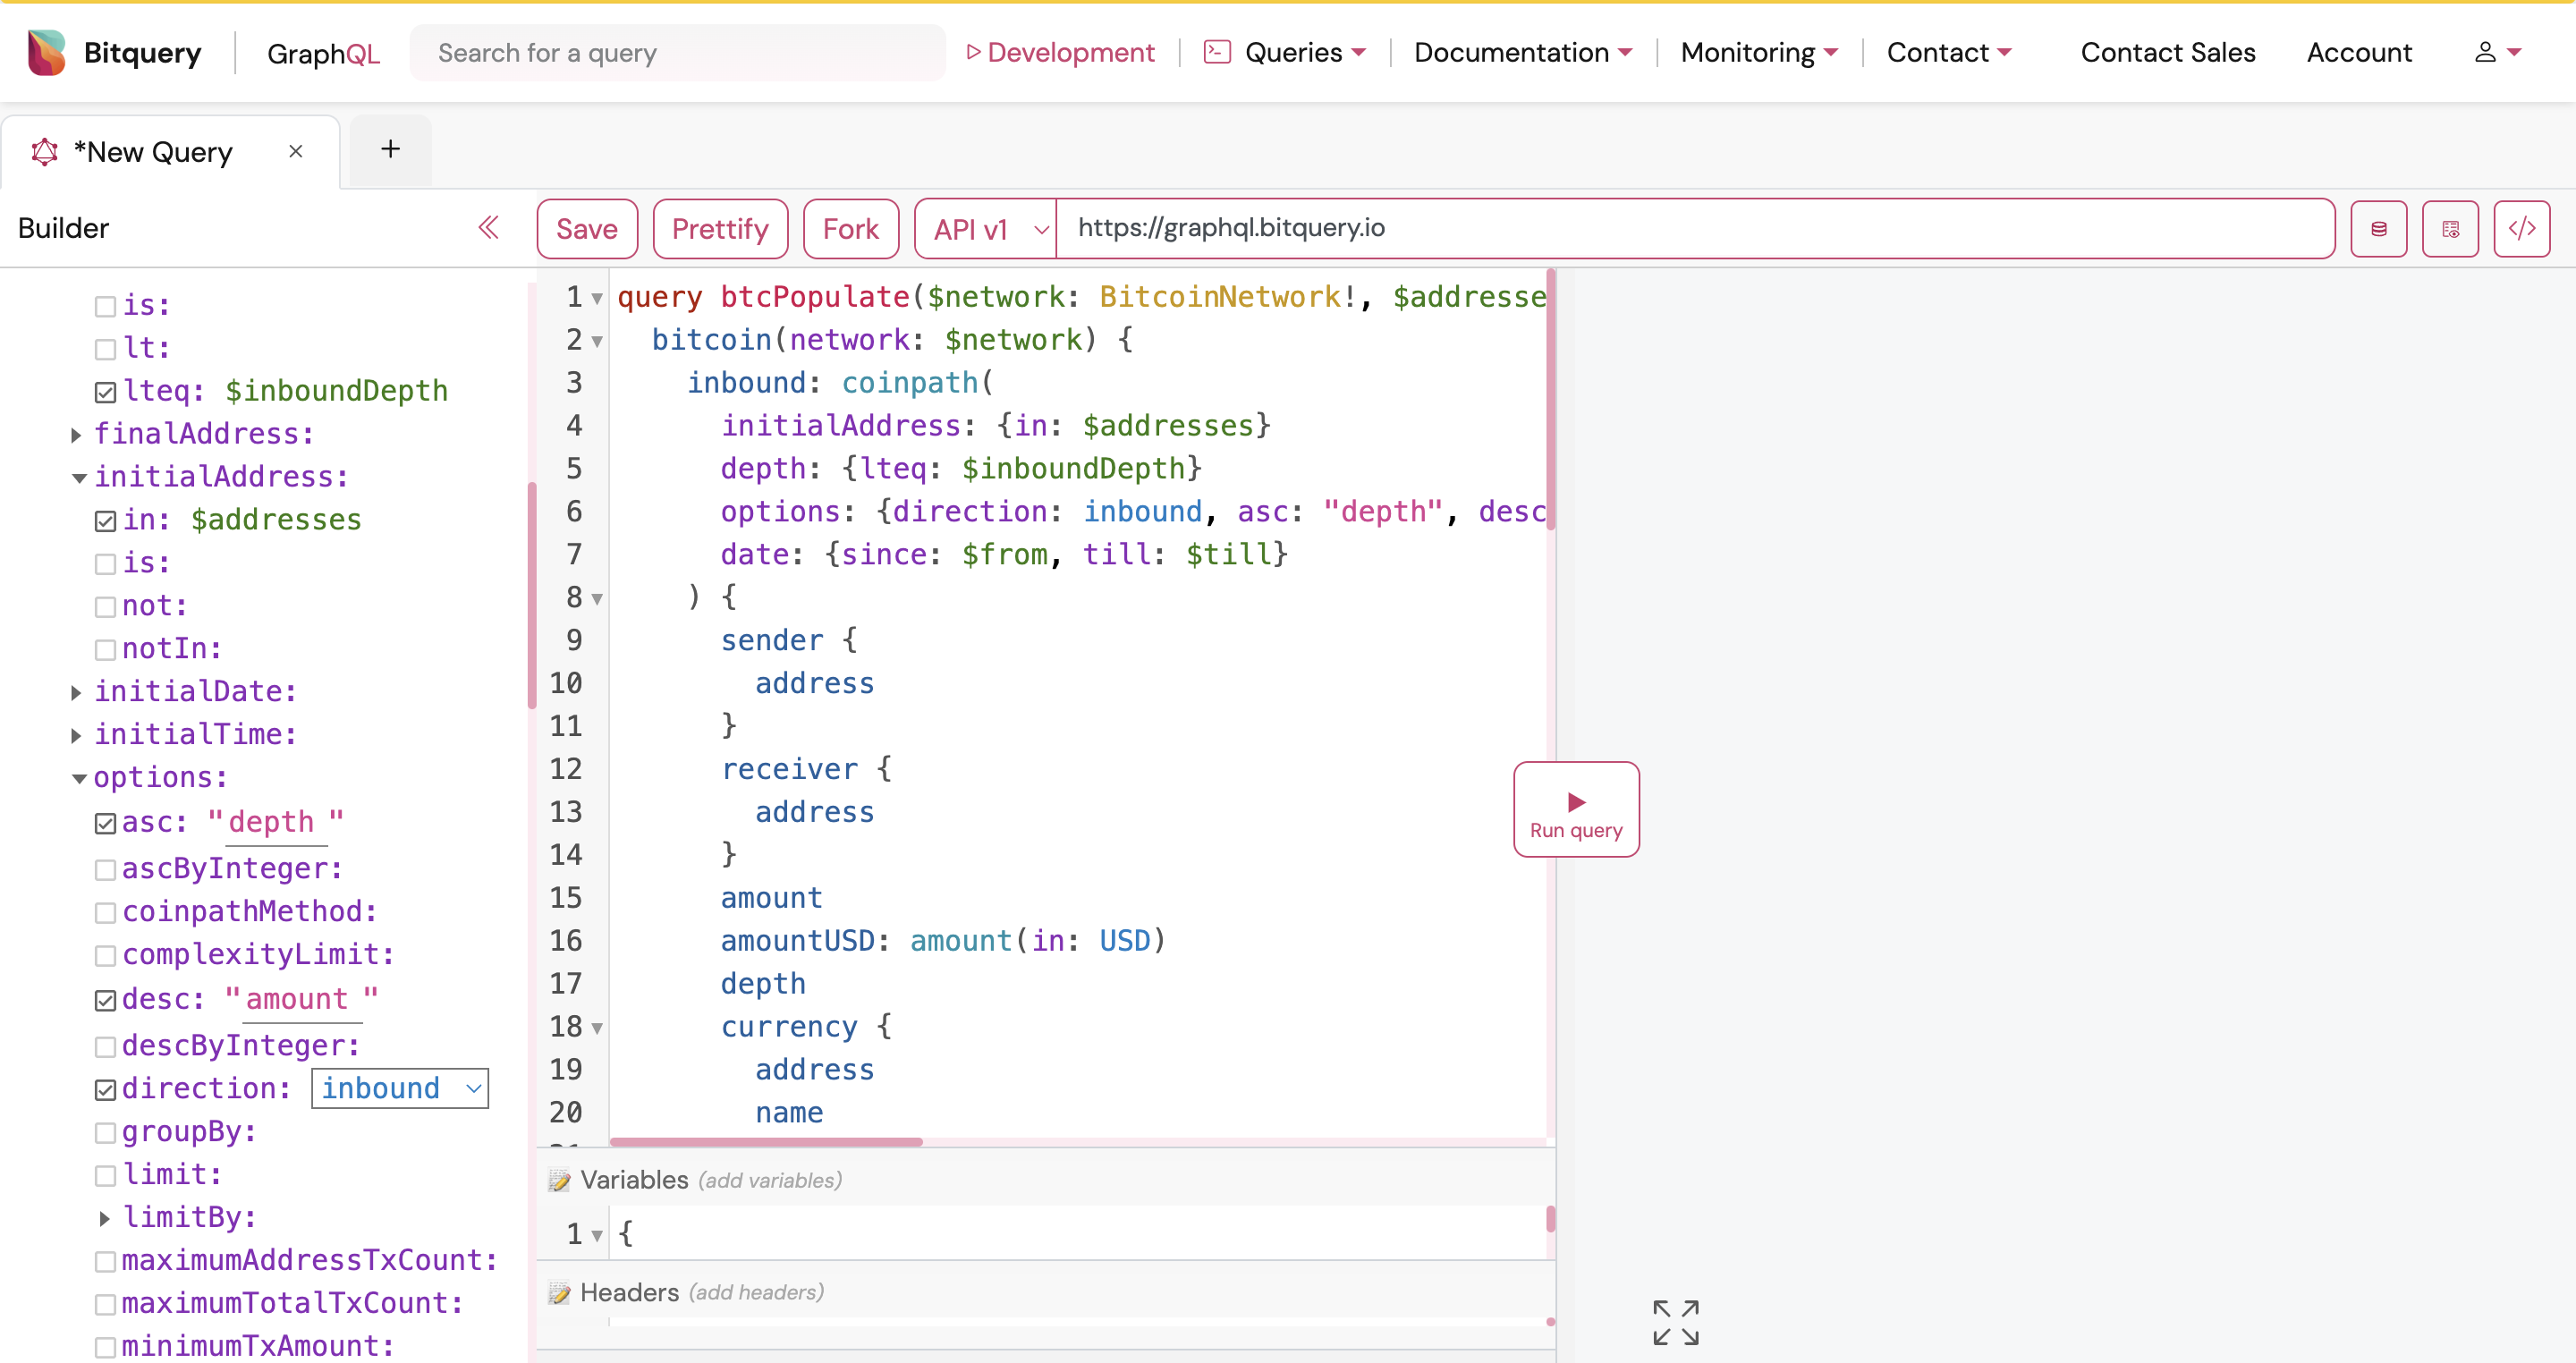Uncheck the lteq: $inboundDepth filter

point(105,391)
